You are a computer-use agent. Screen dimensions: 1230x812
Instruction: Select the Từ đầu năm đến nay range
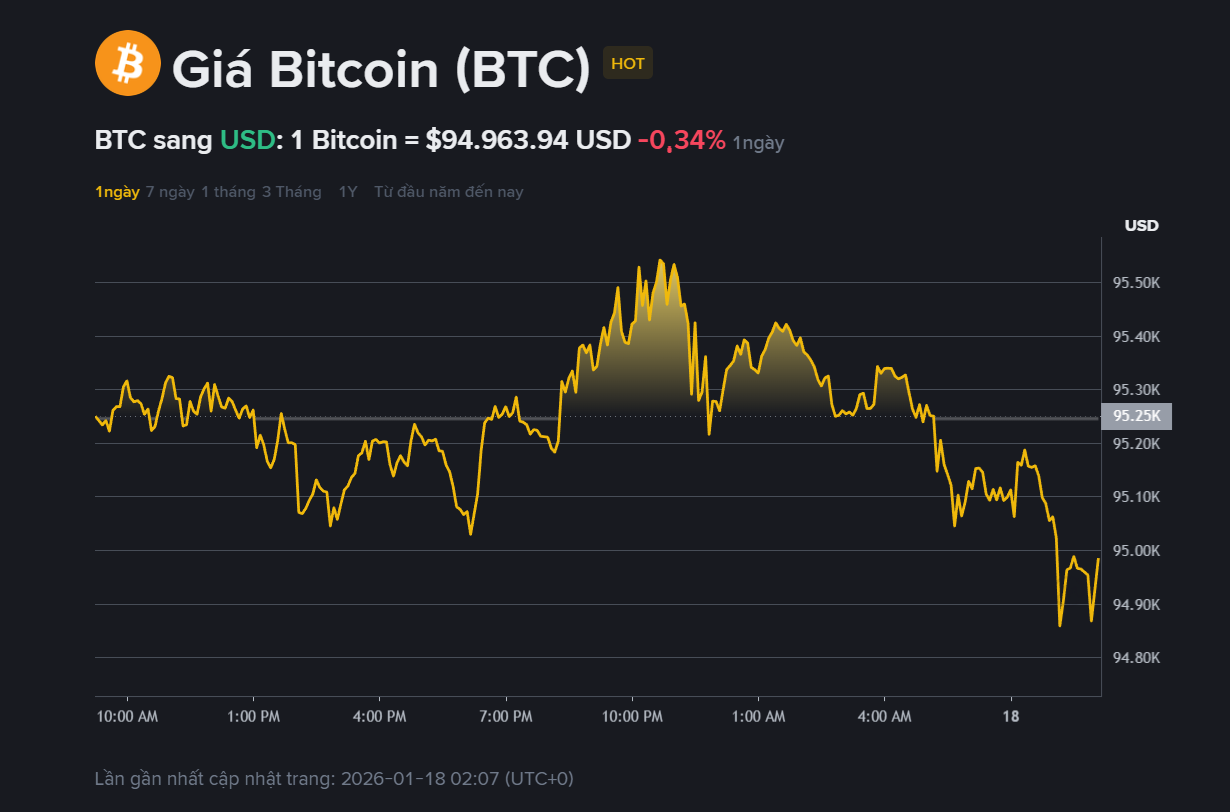[x=448, y=192]
